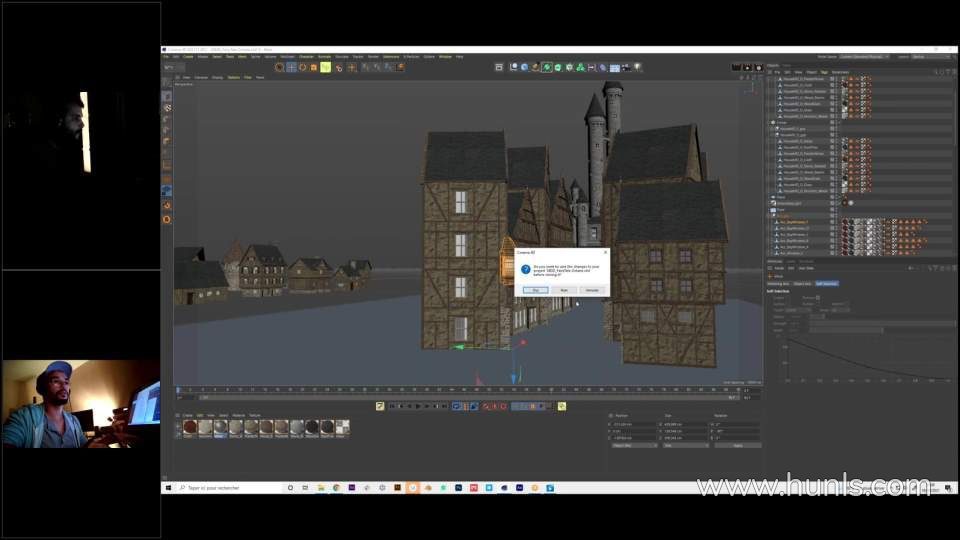Toggle Y axis lock in toolbar
Screen dimensions: 960x540
(377, 67)
